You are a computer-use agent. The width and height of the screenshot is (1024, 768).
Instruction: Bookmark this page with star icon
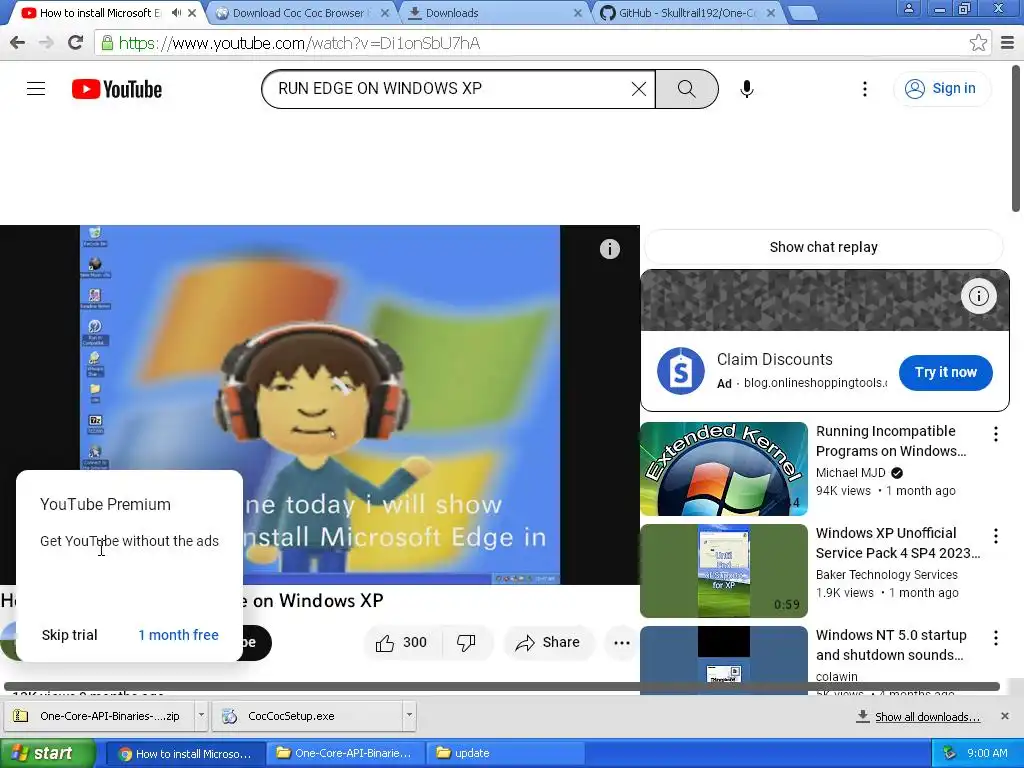click(978, 43)
